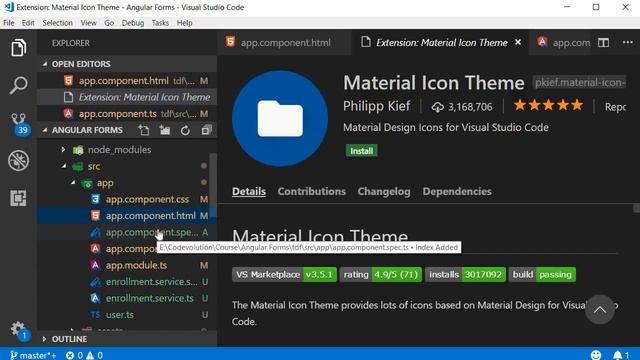The image size is (640, 360).
Task: Click New Folder icon in Angular Forms header
Action: coord(165,130)
